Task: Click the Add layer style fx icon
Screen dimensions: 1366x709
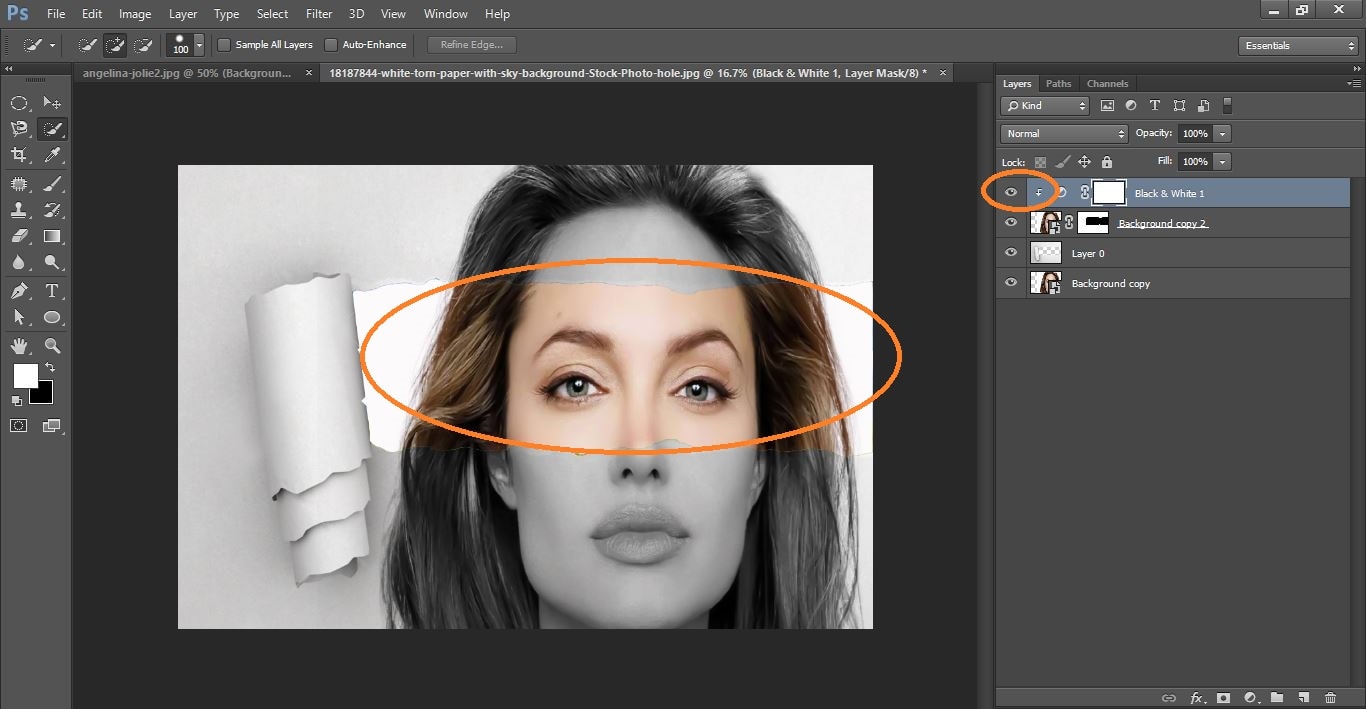Action: pos(1196,697)
